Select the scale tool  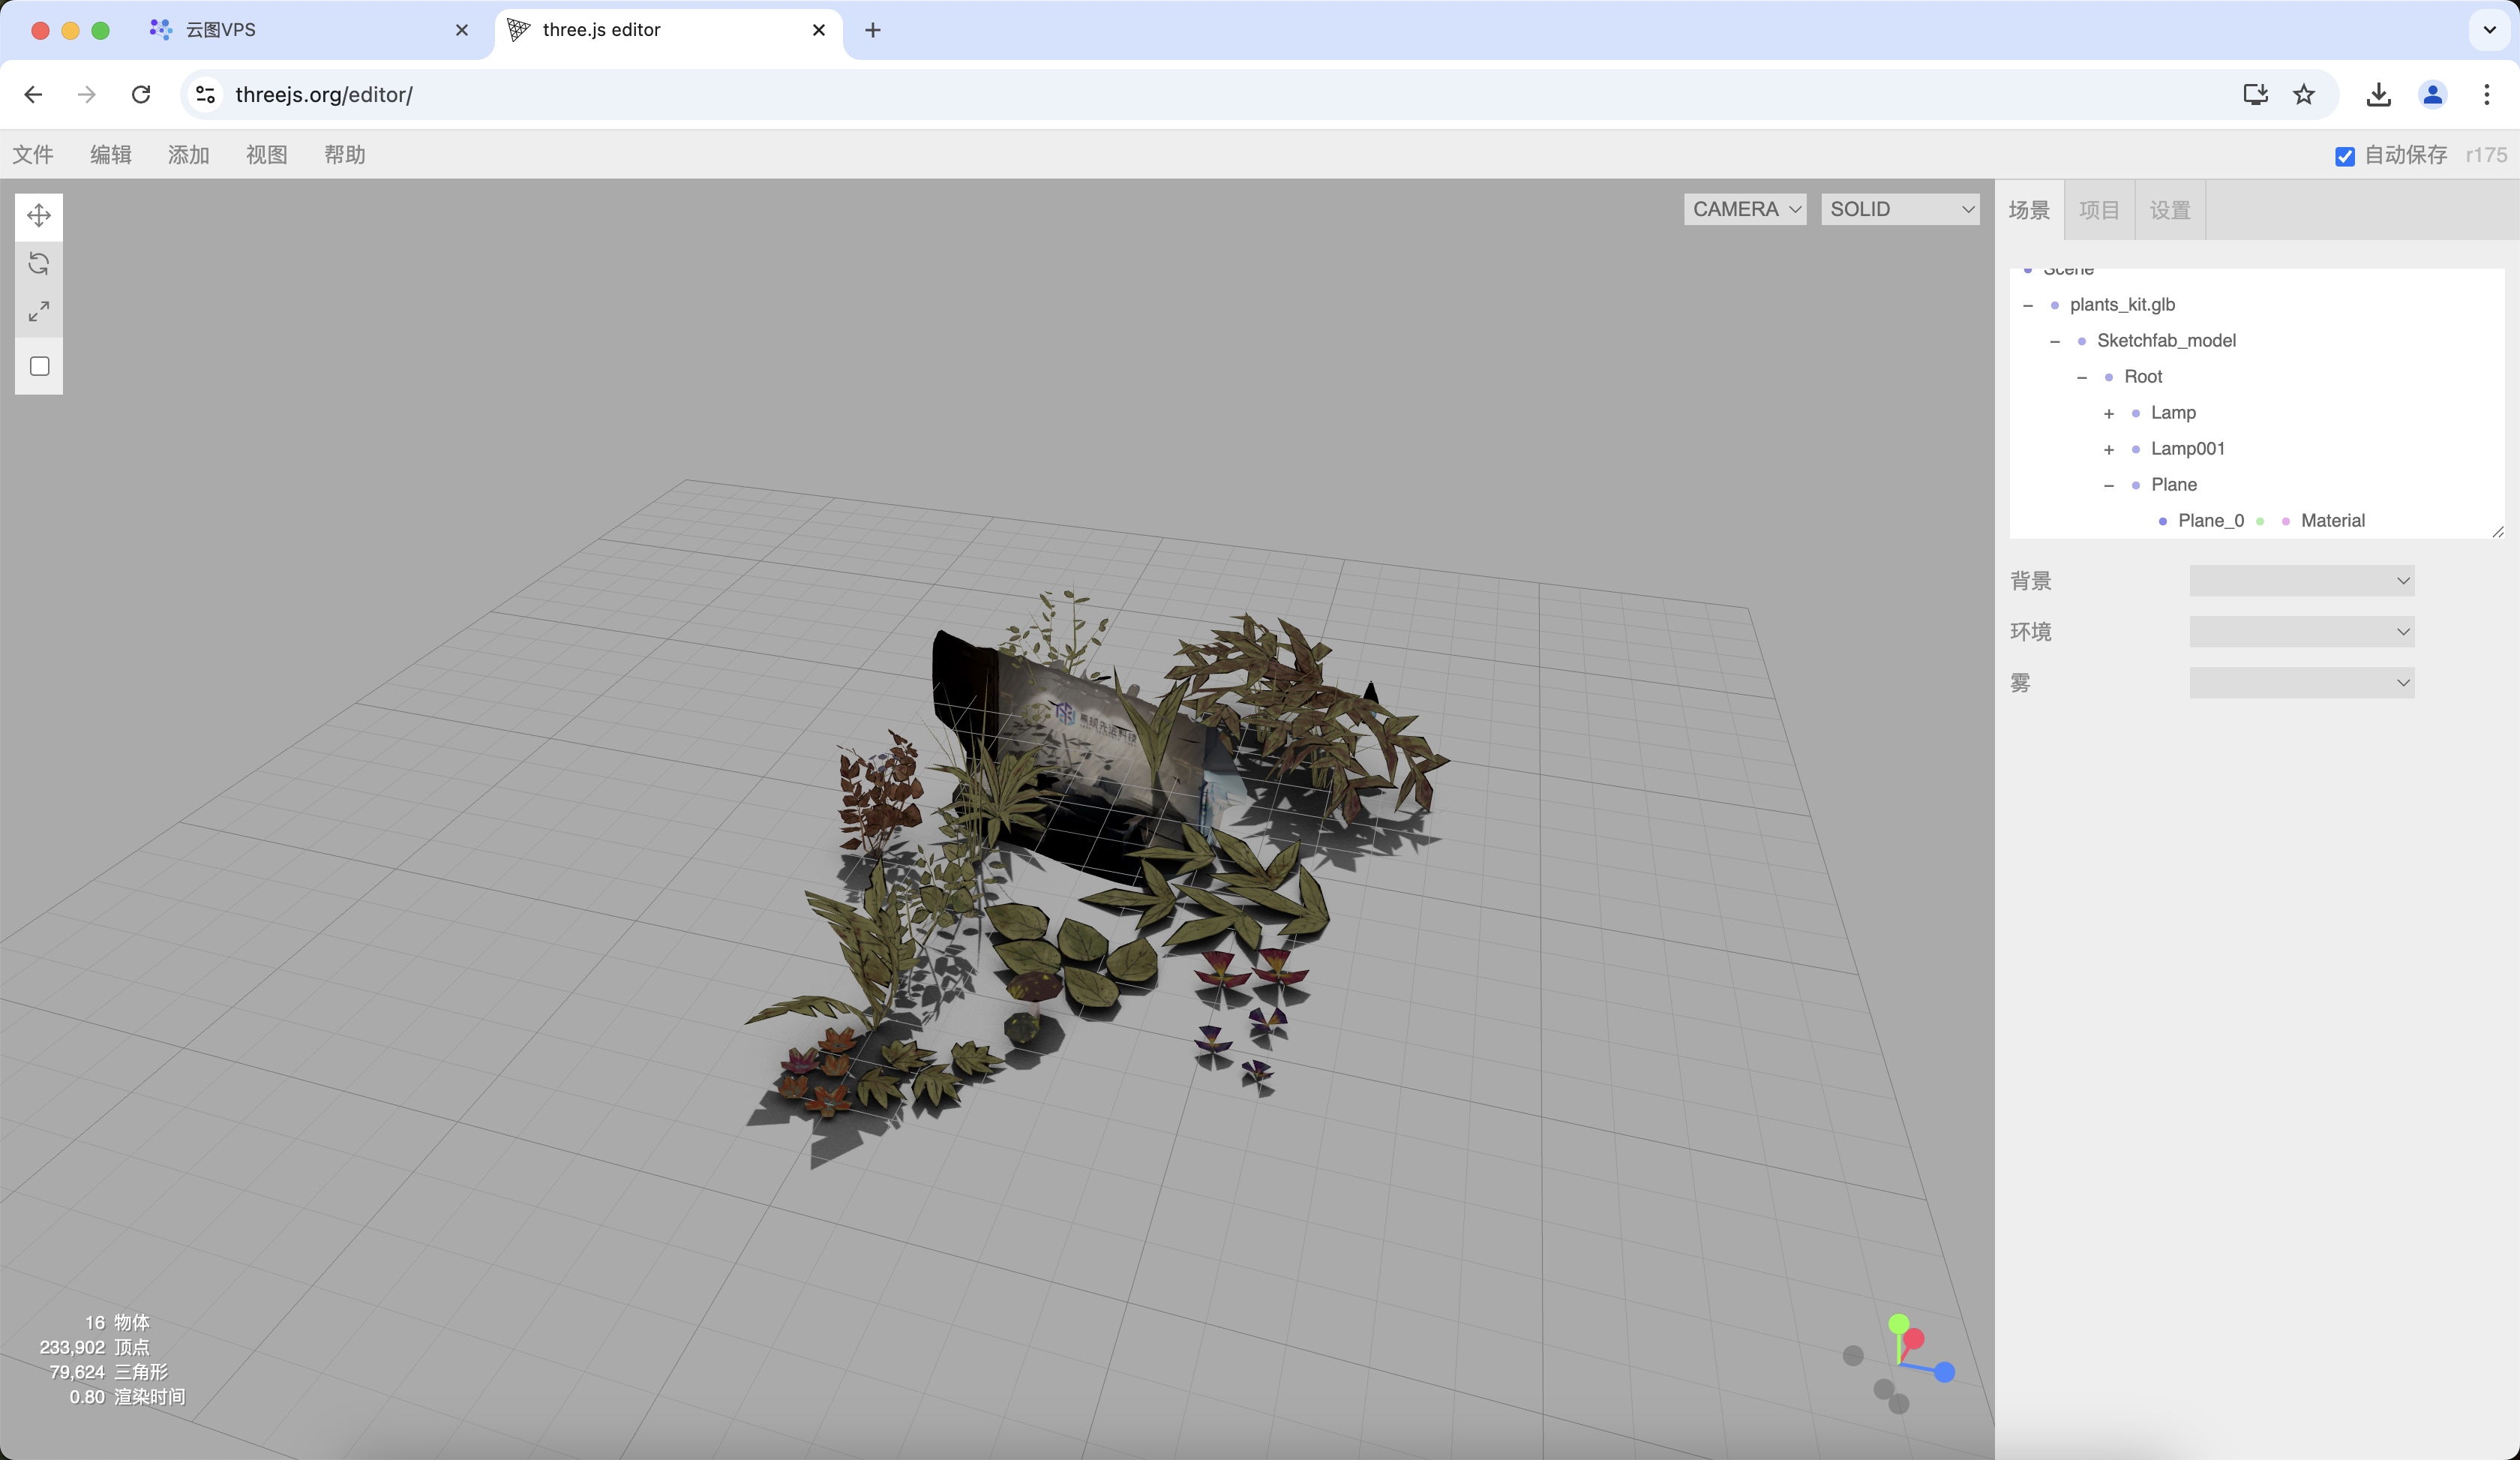39,312
